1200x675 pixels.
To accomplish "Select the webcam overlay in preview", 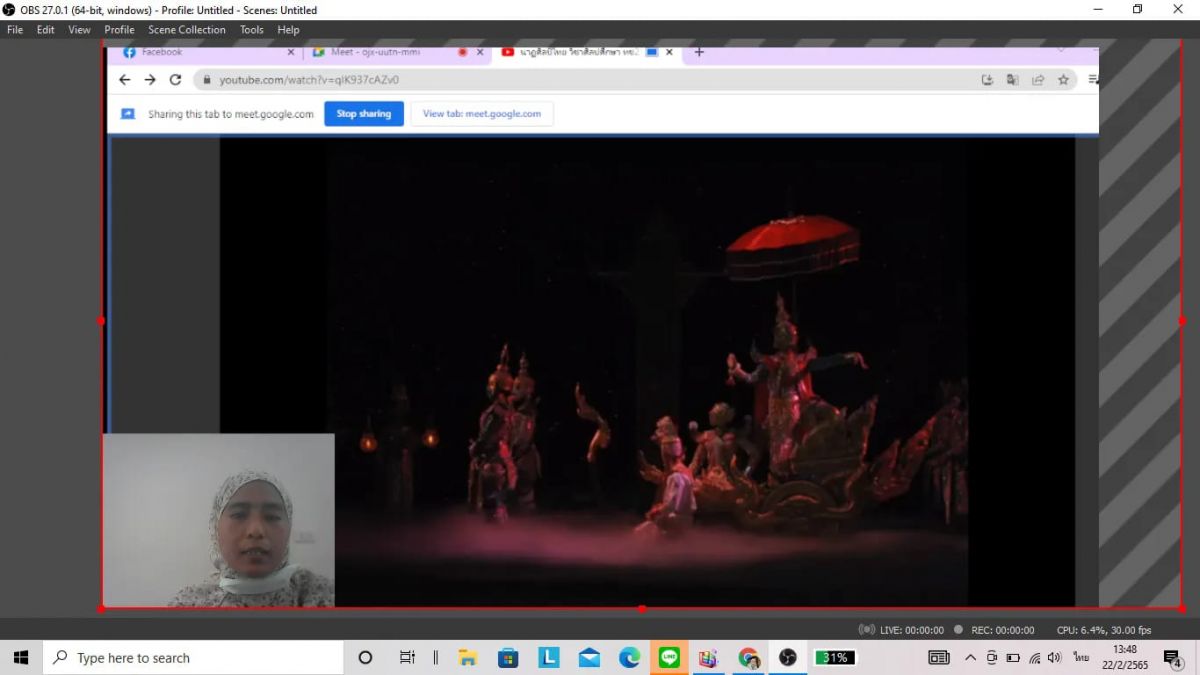I will (x=218, y=520).
